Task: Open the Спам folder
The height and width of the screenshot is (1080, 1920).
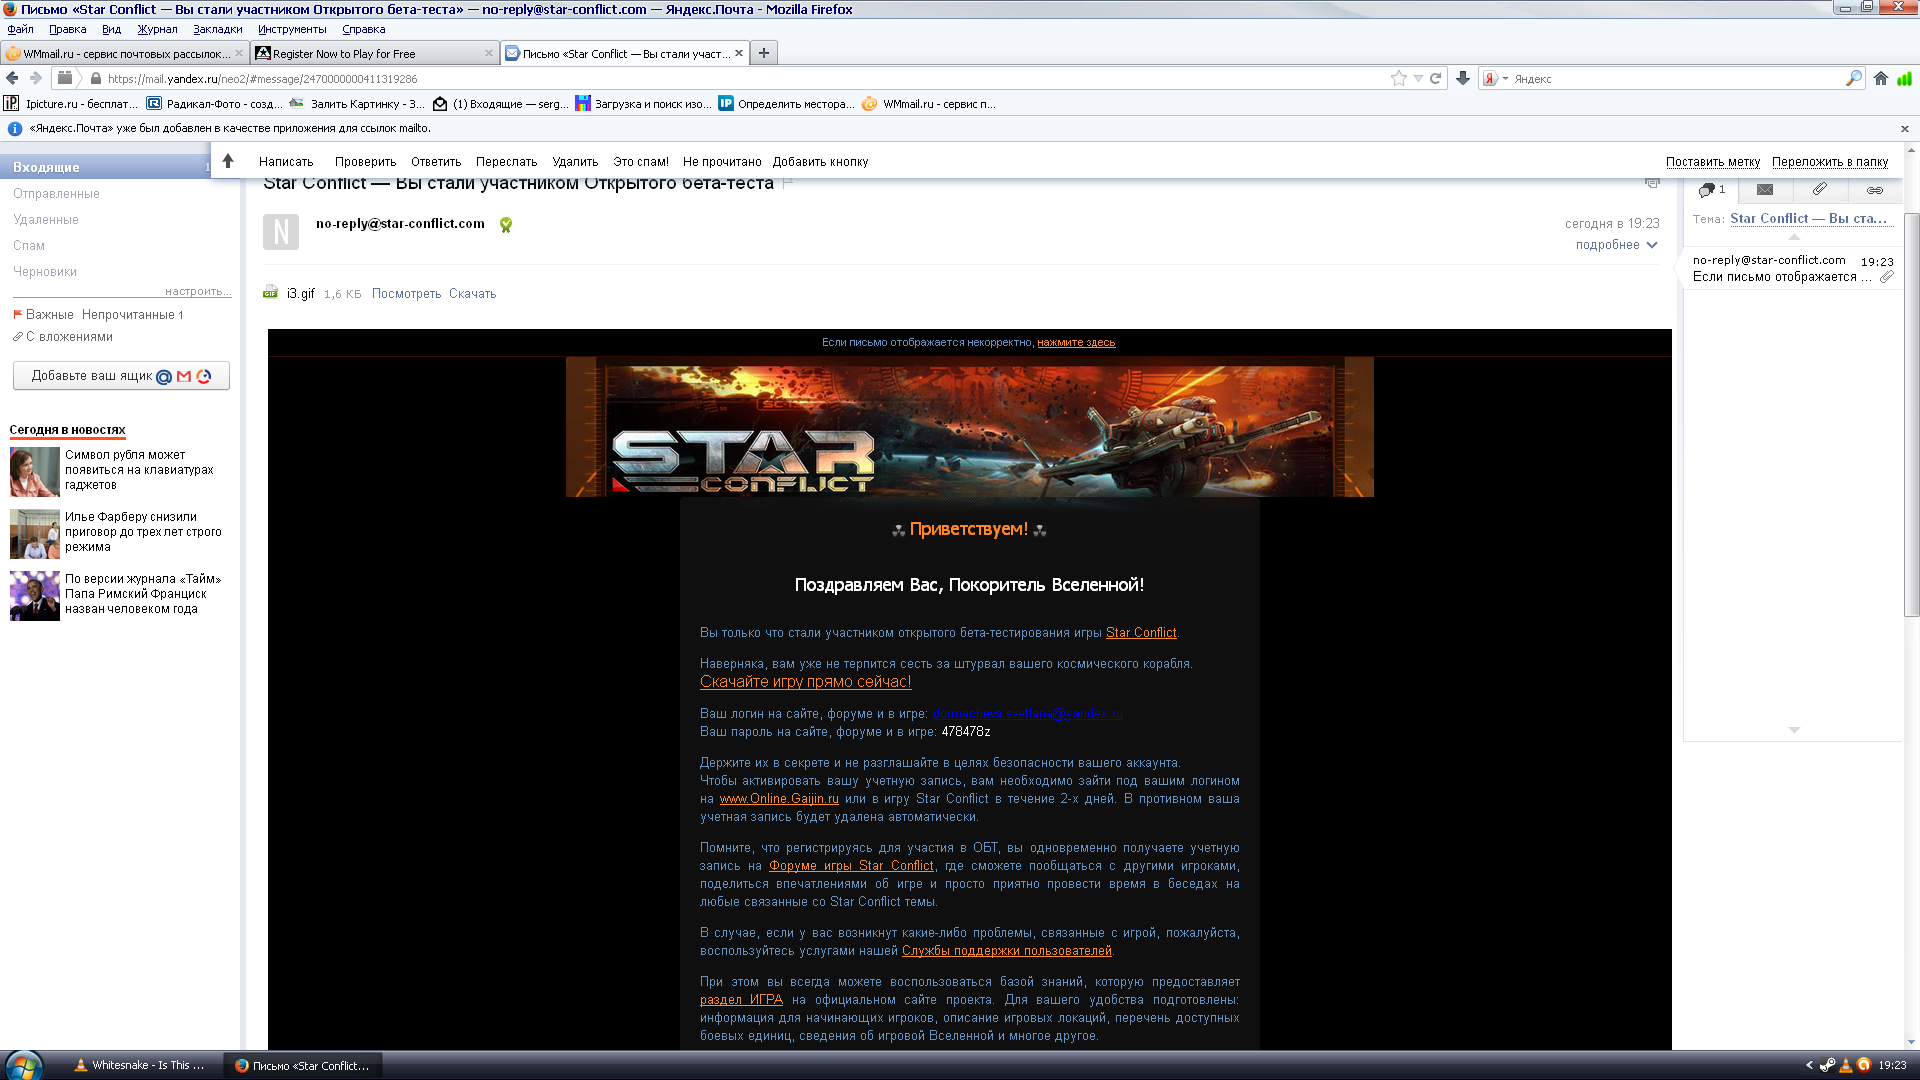Action: coord(29,246)
